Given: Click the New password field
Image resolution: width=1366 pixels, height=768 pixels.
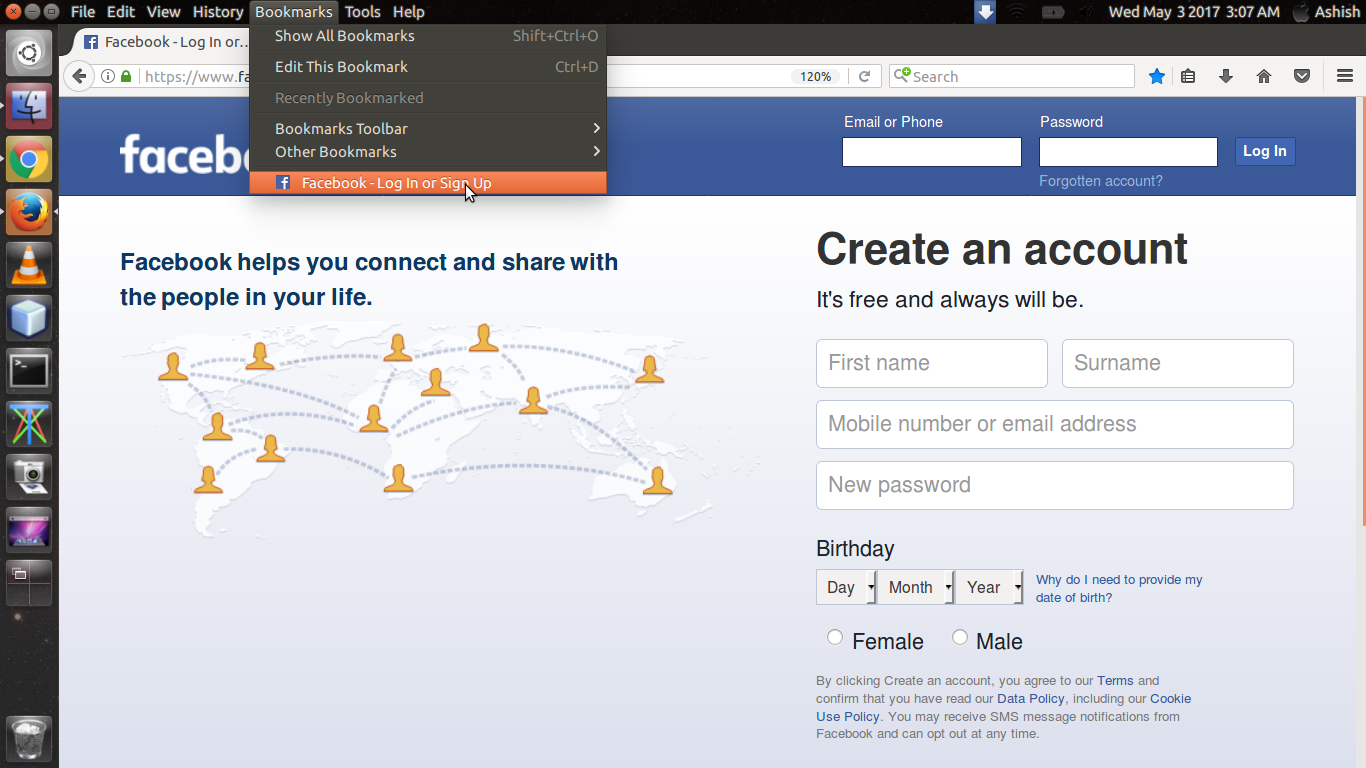Looking at the screenshot, I should point(1055,485).
